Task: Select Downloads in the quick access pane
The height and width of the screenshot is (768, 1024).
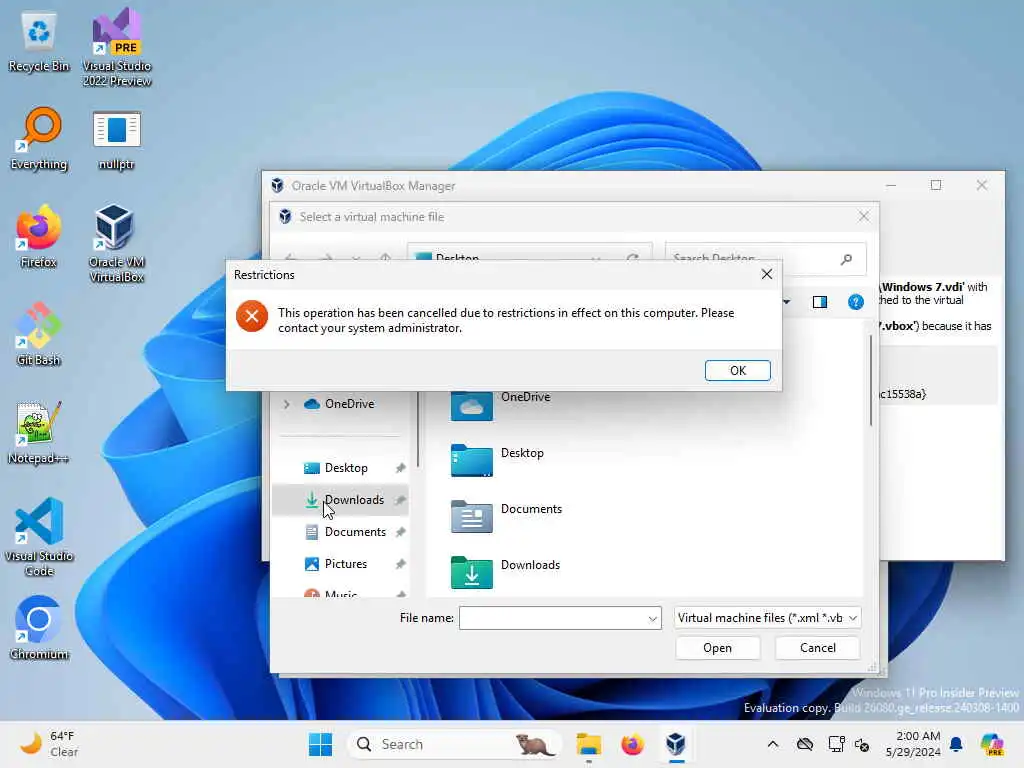Action: (x=340, y=500)
